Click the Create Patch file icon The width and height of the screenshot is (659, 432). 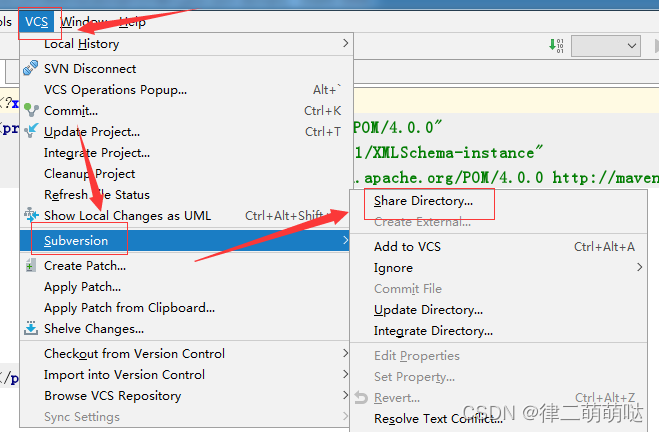point(30,265)
